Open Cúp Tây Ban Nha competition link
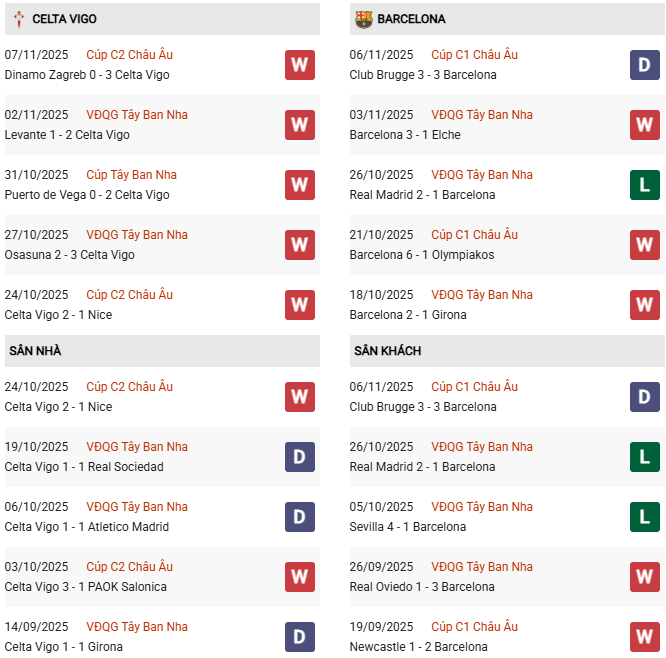 (133, 175)
